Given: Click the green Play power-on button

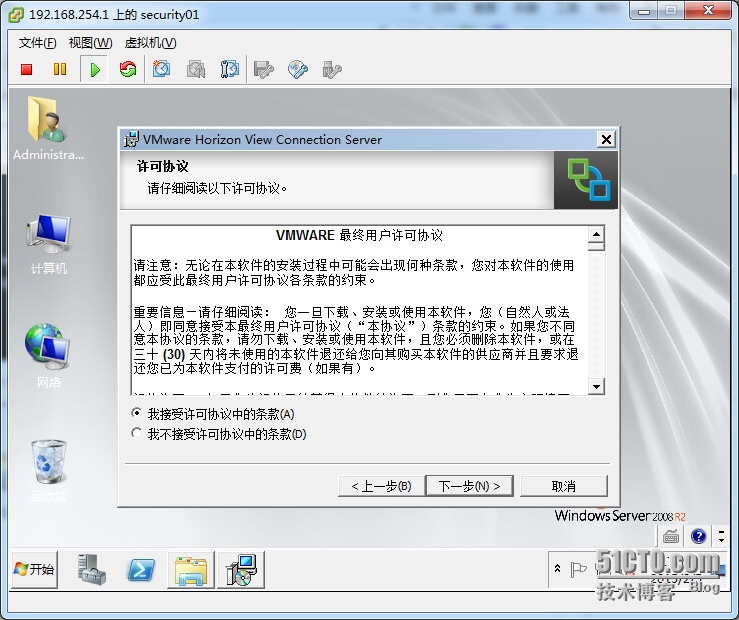Looking at the screenshot, I should point(95,70).
